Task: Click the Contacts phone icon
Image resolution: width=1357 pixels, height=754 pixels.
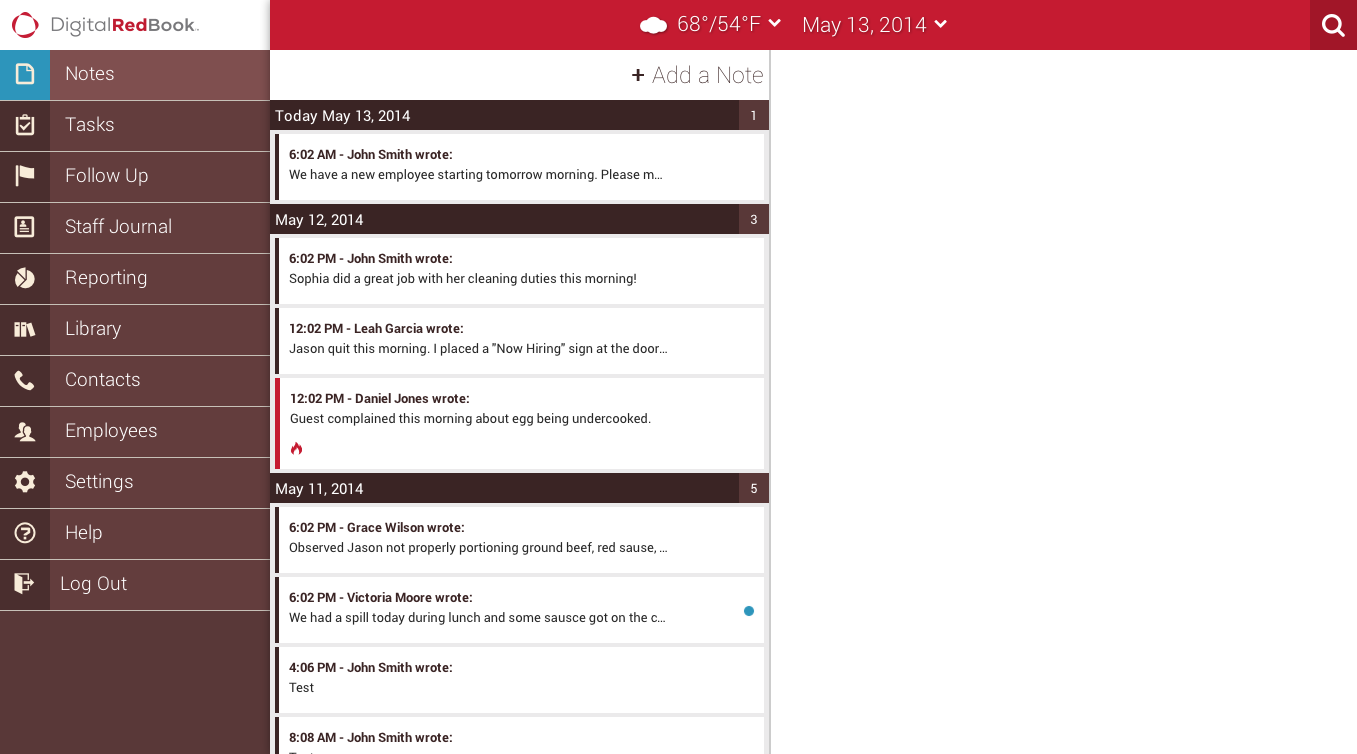Action: click(25, 380)
